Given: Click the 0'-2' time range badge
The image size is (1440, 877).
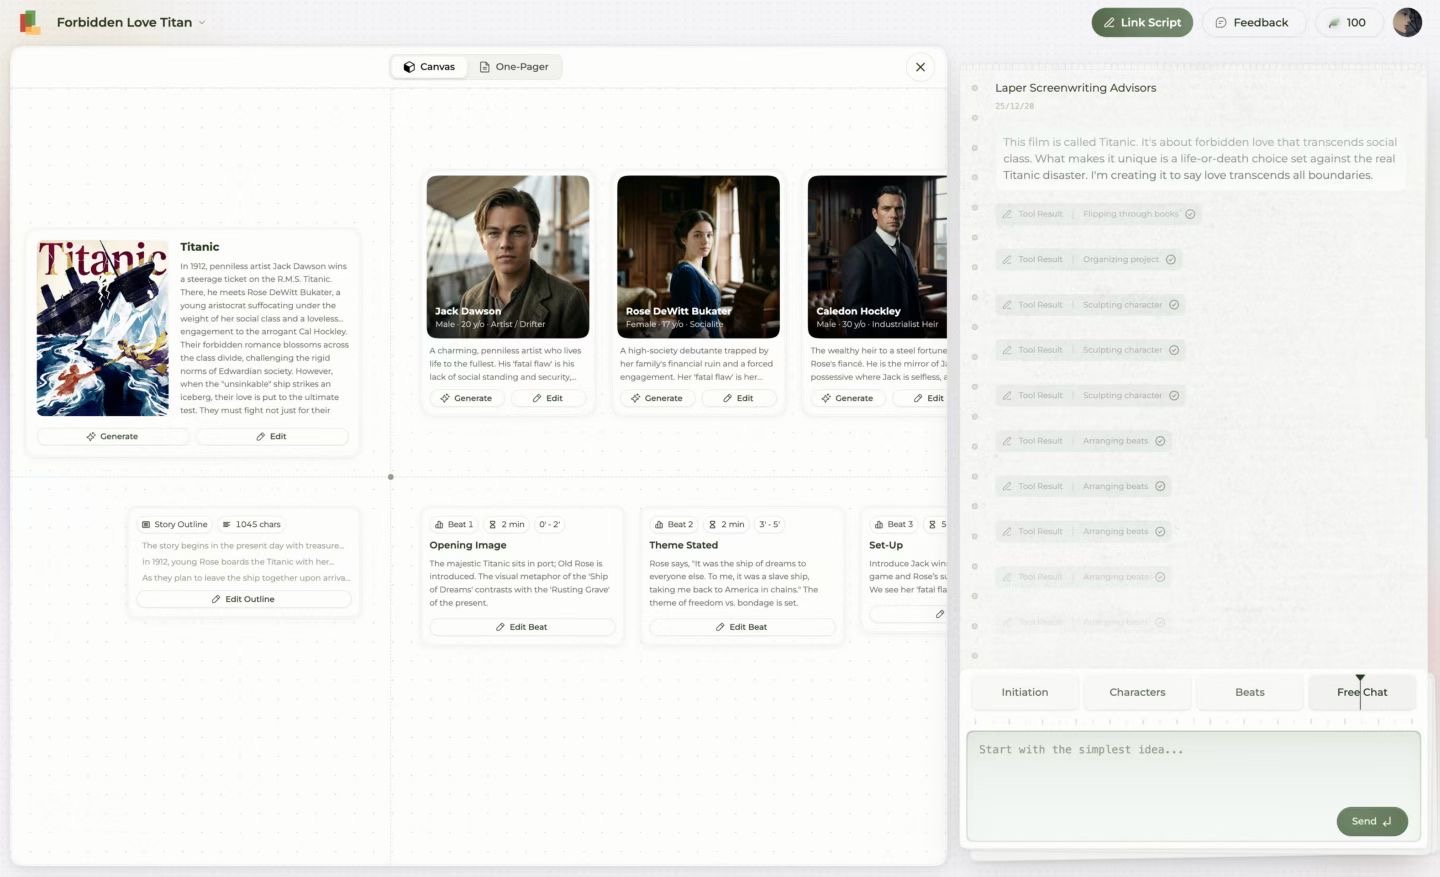Looking at the screenshot, I should [549, 524].
